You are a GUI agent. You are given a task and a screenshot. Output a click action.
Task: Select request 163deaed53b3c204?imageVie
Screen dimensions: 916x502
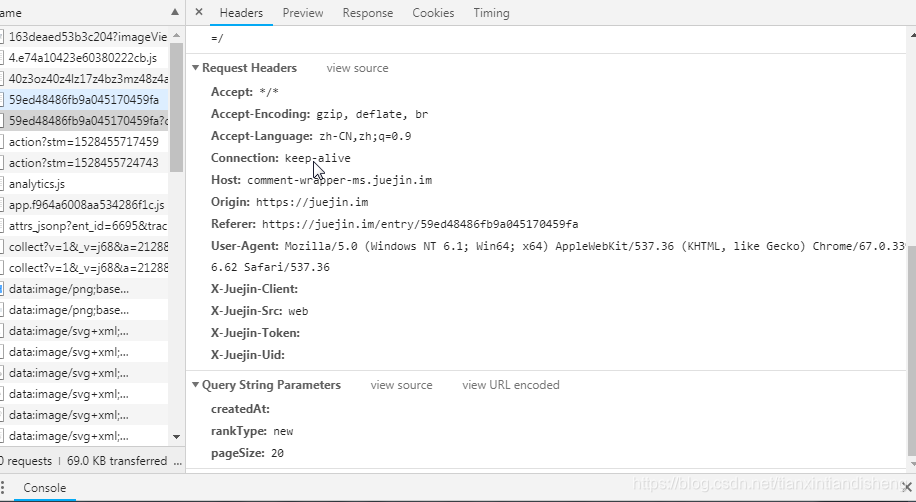coord(88,37)
